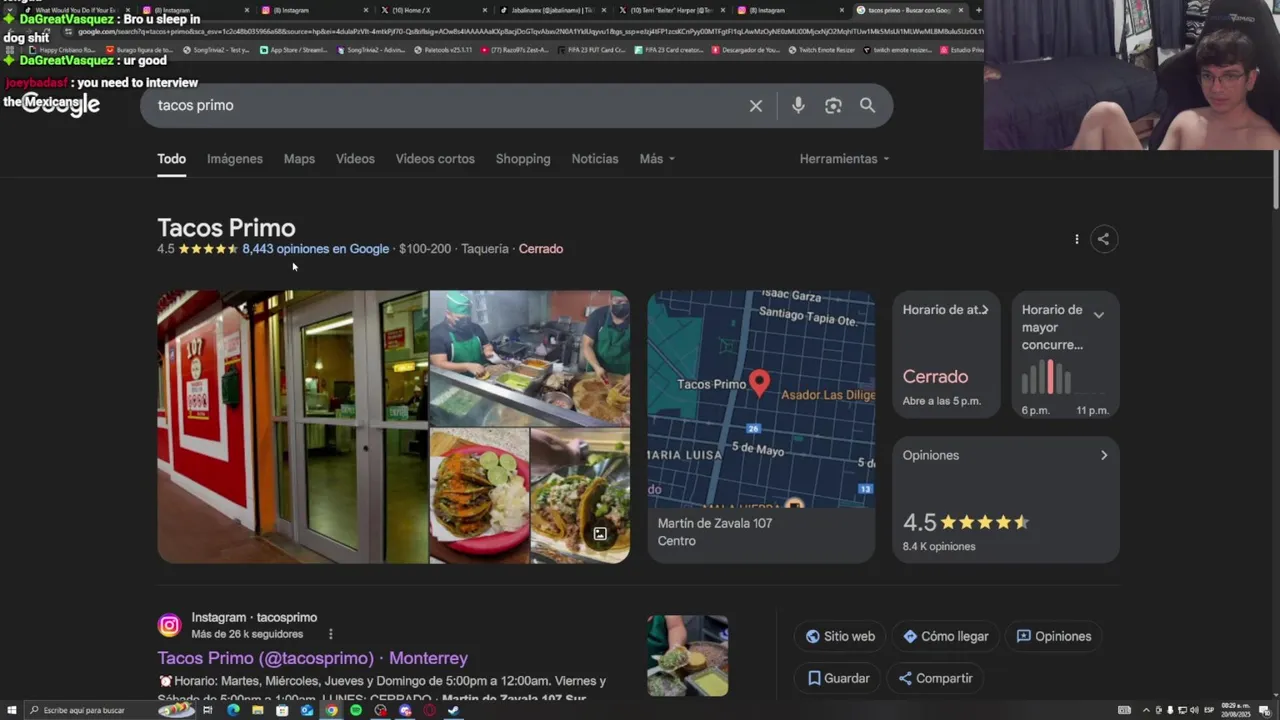This screenshot has width=1280, height=720.
Task: Click the Compartir button
Action: click(x=935, y=678)
